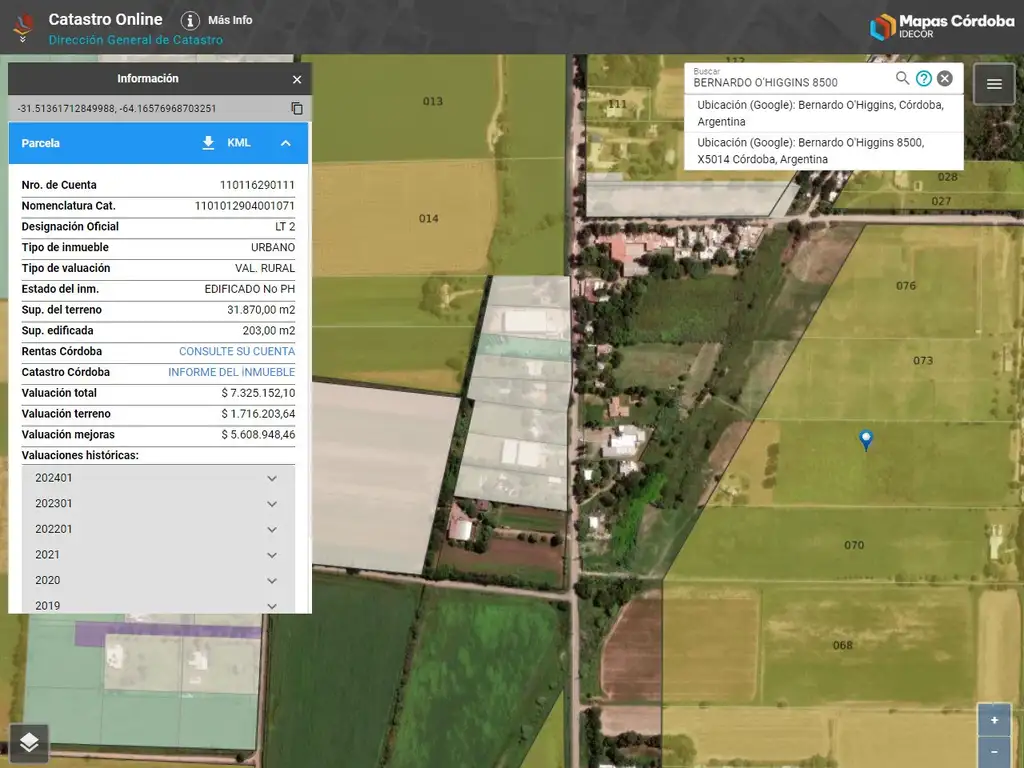Open CONSULTE SU CUENTA link

(236, 351)
